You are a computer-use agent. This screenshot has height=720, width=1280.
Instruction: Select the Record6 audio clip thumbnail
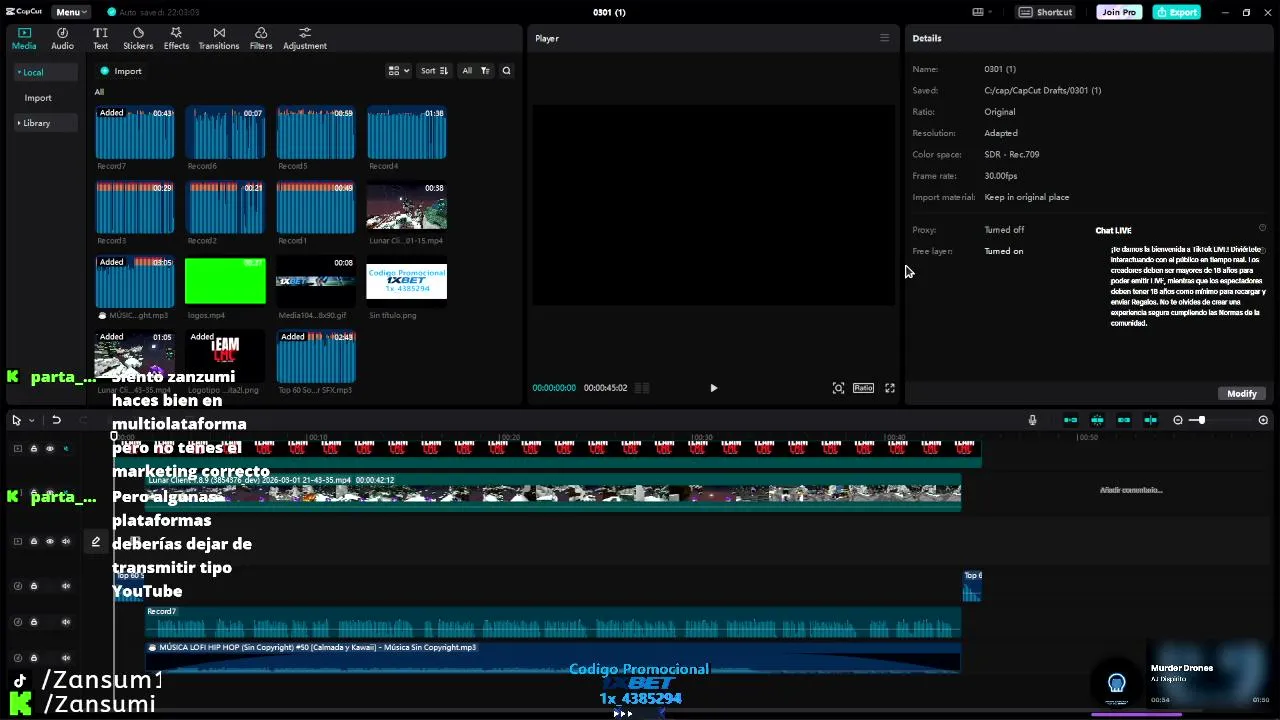[x=225, y=133]
